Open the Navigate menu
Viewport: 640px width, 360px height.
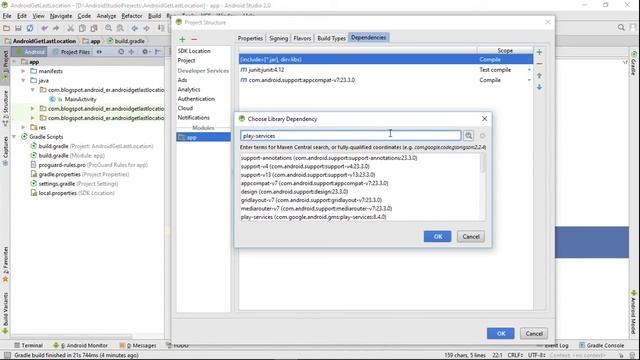click(61, 16)
